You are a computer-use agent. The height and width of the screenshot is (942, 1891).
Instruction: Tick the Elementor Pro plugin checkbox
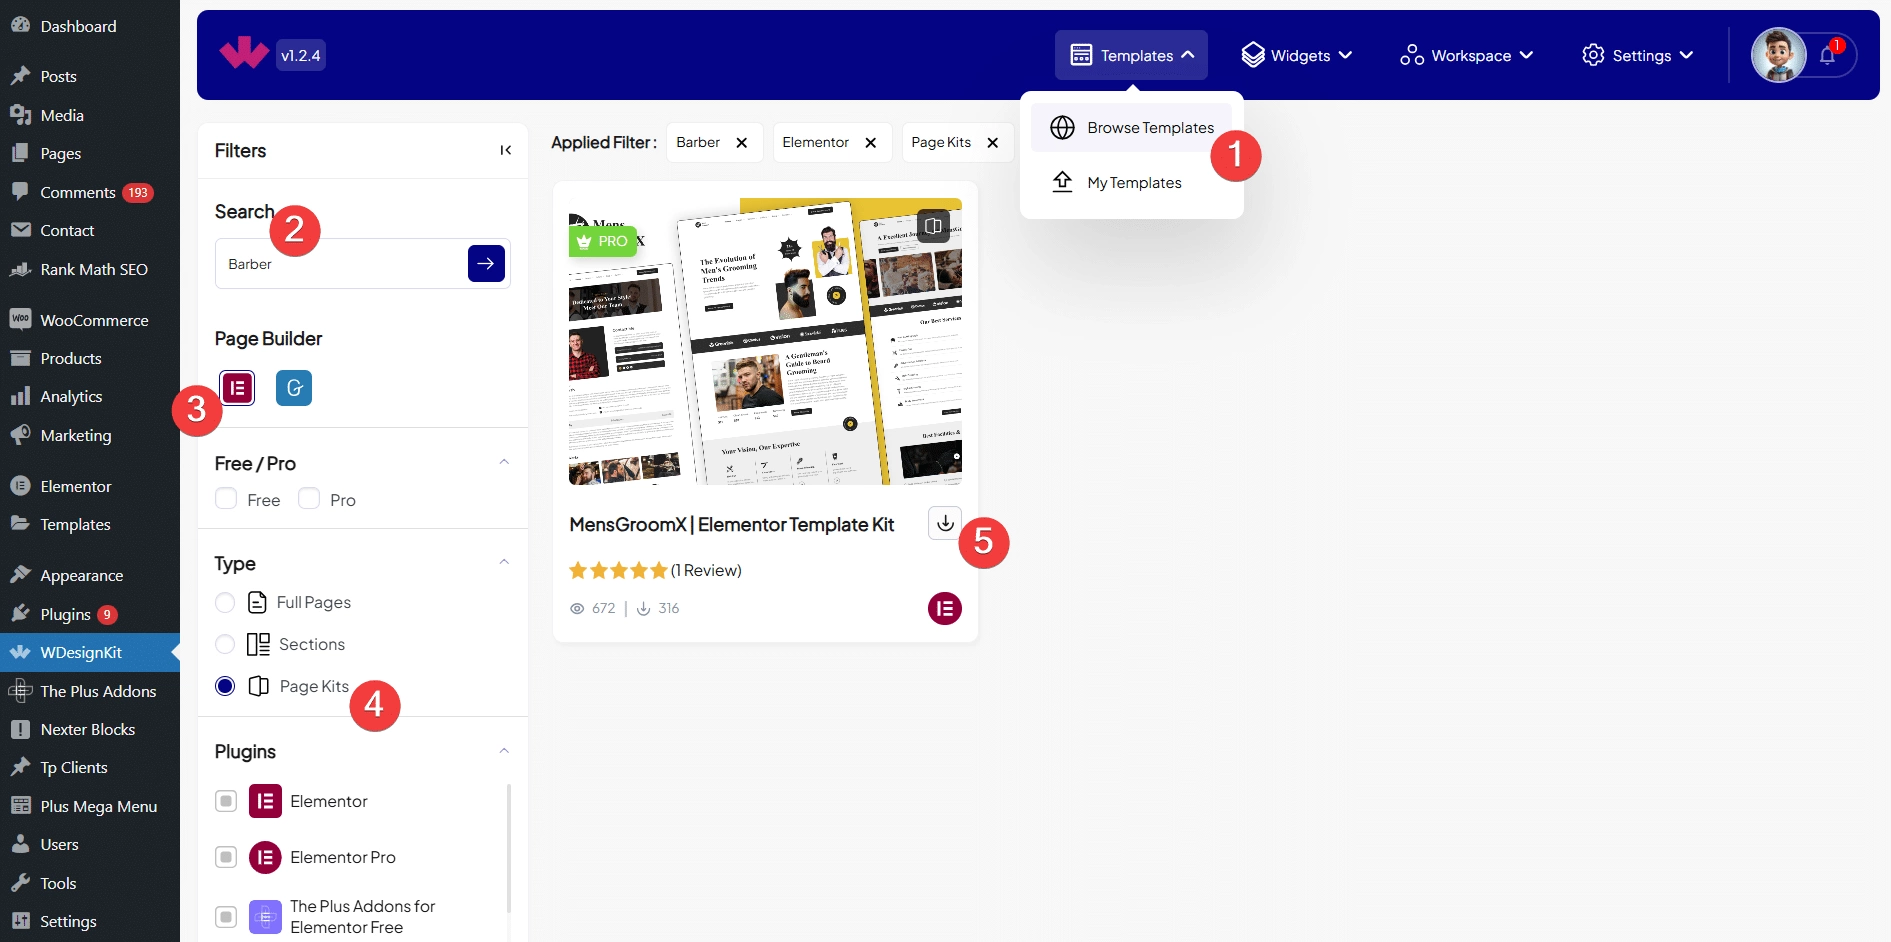coord(227,857)
